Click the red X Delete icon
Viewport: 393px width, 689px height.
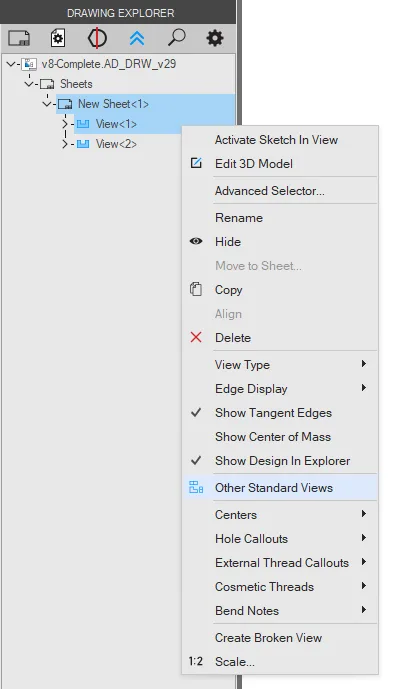[196, 337]
